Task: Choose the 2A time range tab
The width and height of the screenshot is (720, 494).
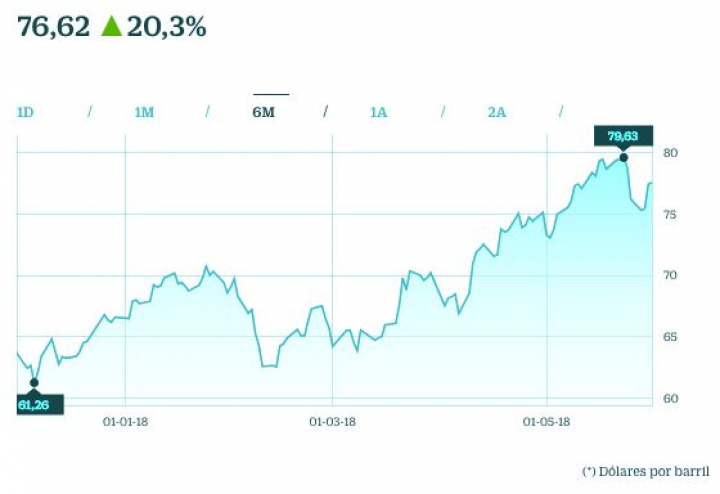Action: click(497, 112)
